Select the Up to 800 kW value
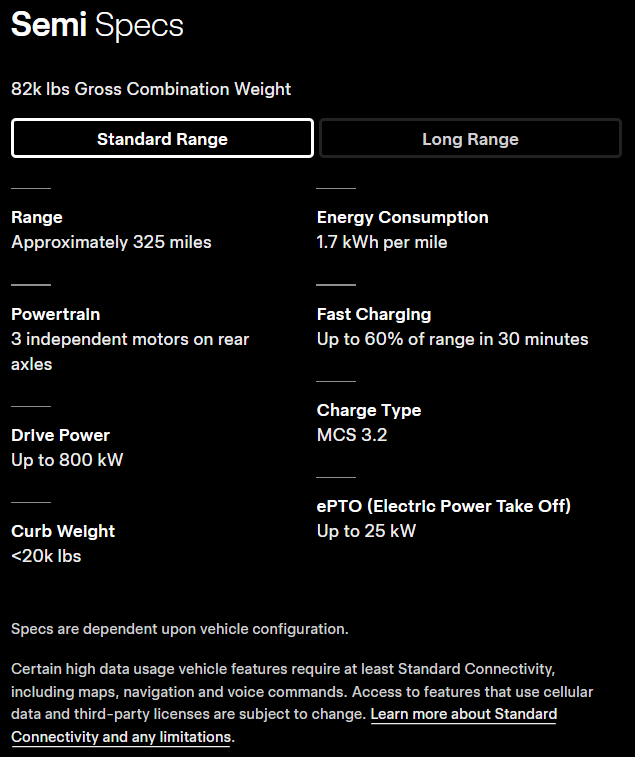Screen dimensions: 635x757 click(67, 460)
